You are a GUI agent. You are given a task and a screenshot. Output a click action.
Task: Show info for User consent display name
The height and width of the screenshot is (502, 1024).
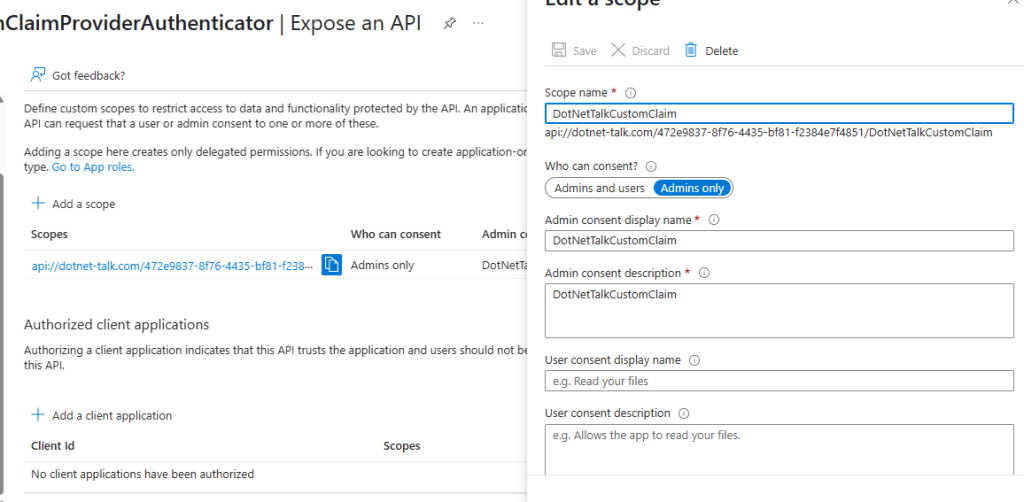point(694,360)
